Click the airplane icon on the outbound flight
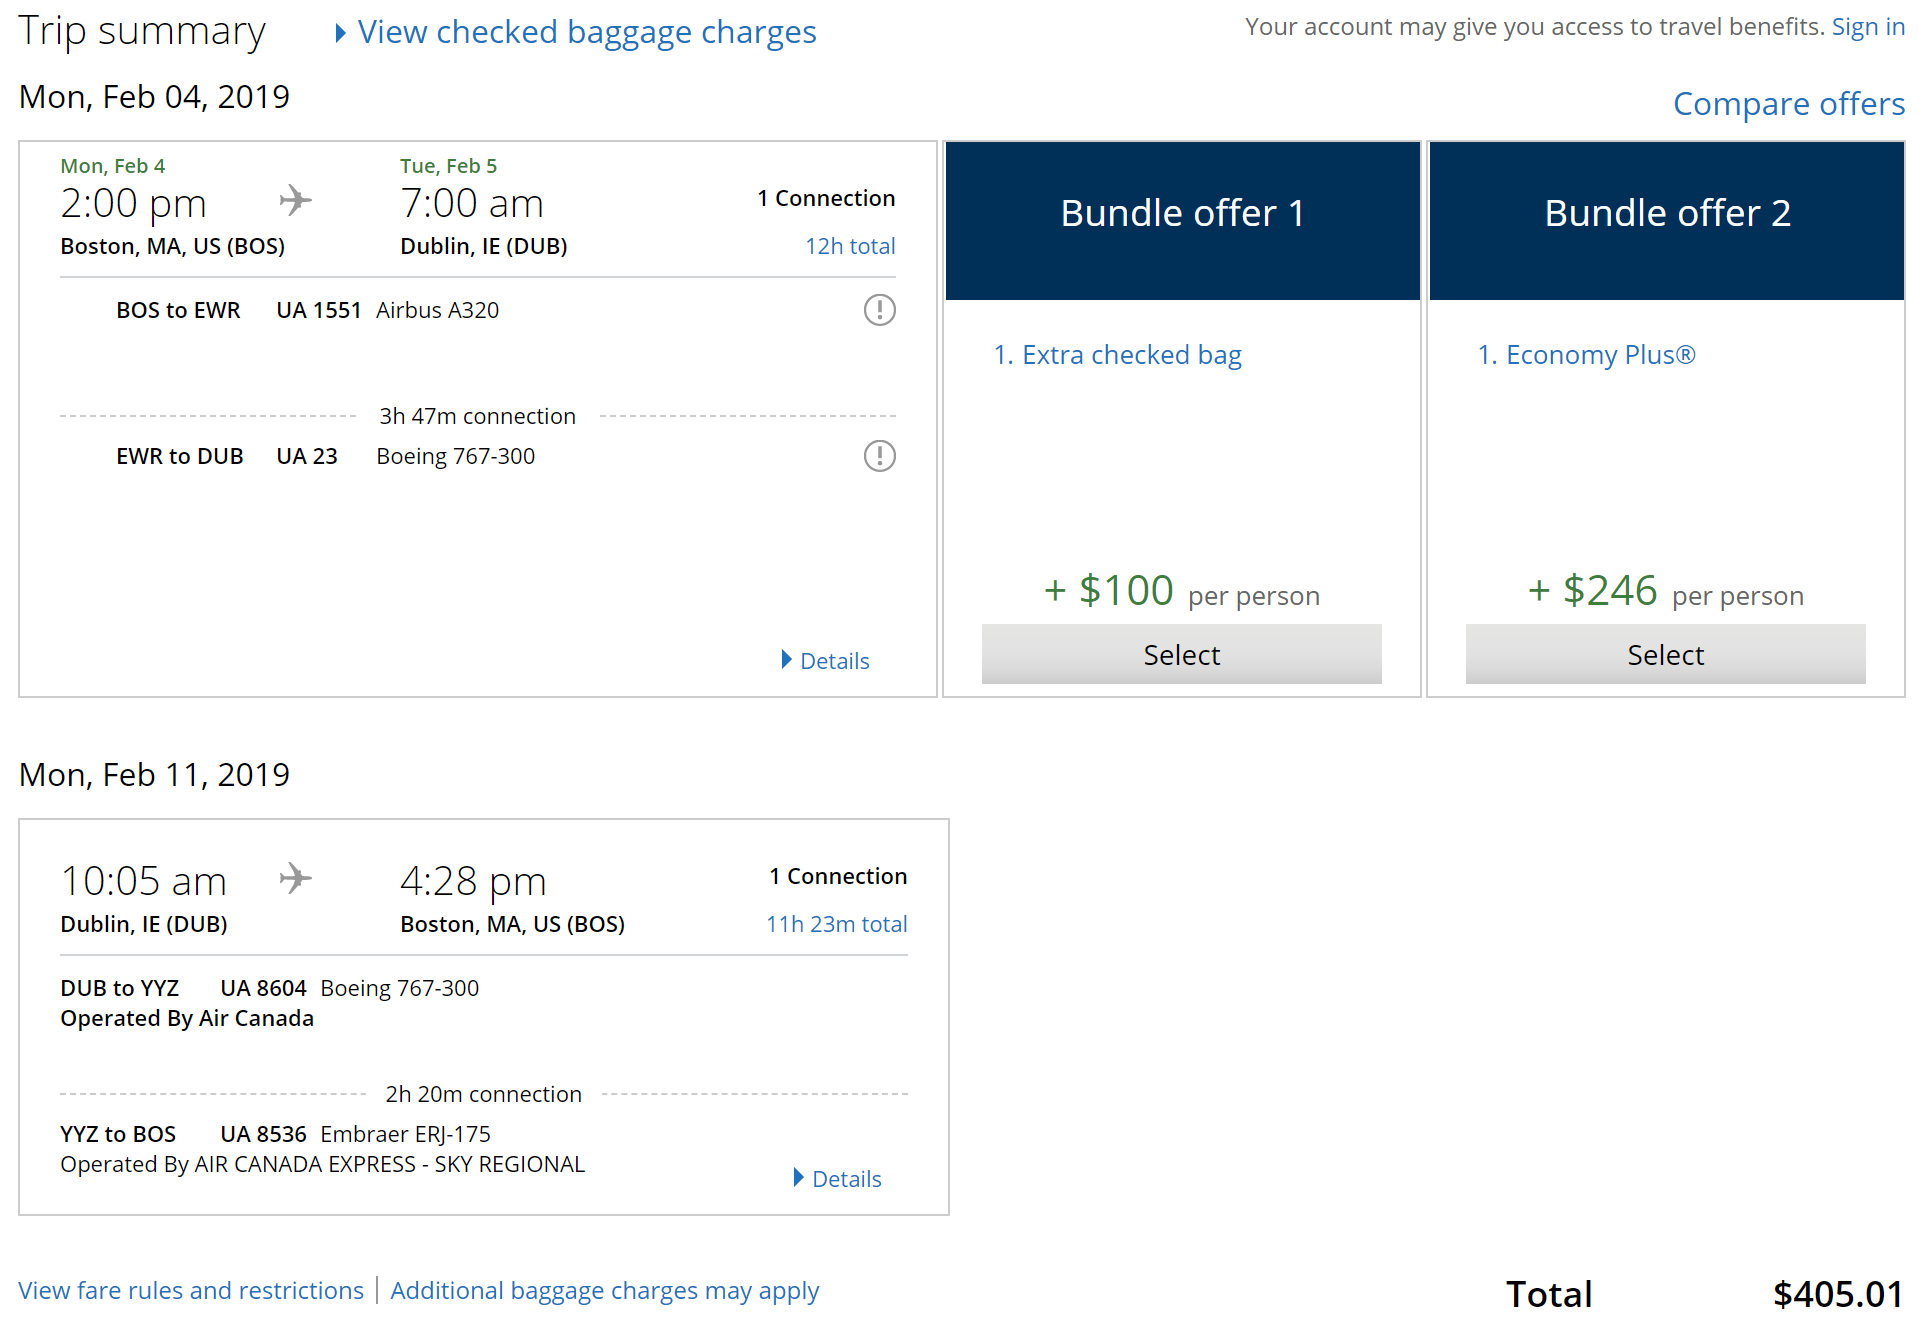The image size is (1919, 1331). click(296, 200)
